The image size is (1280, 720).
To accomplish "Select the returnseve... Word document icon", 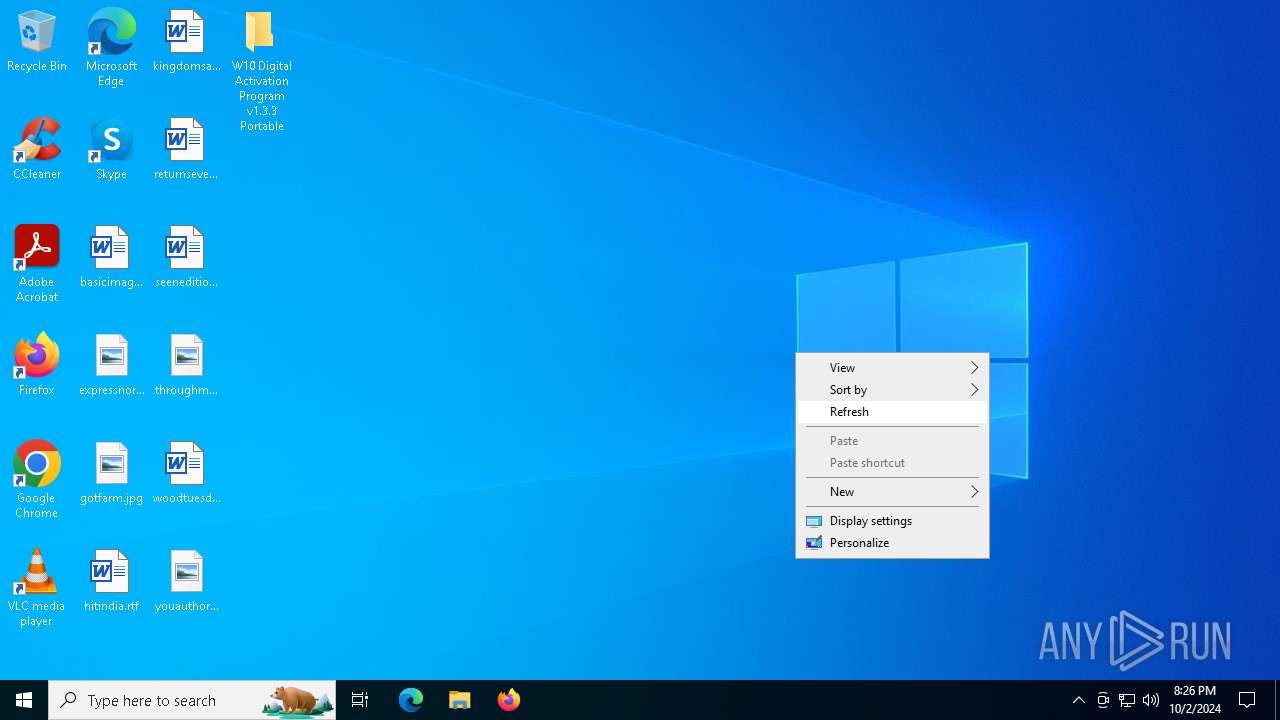I will 186,150.
